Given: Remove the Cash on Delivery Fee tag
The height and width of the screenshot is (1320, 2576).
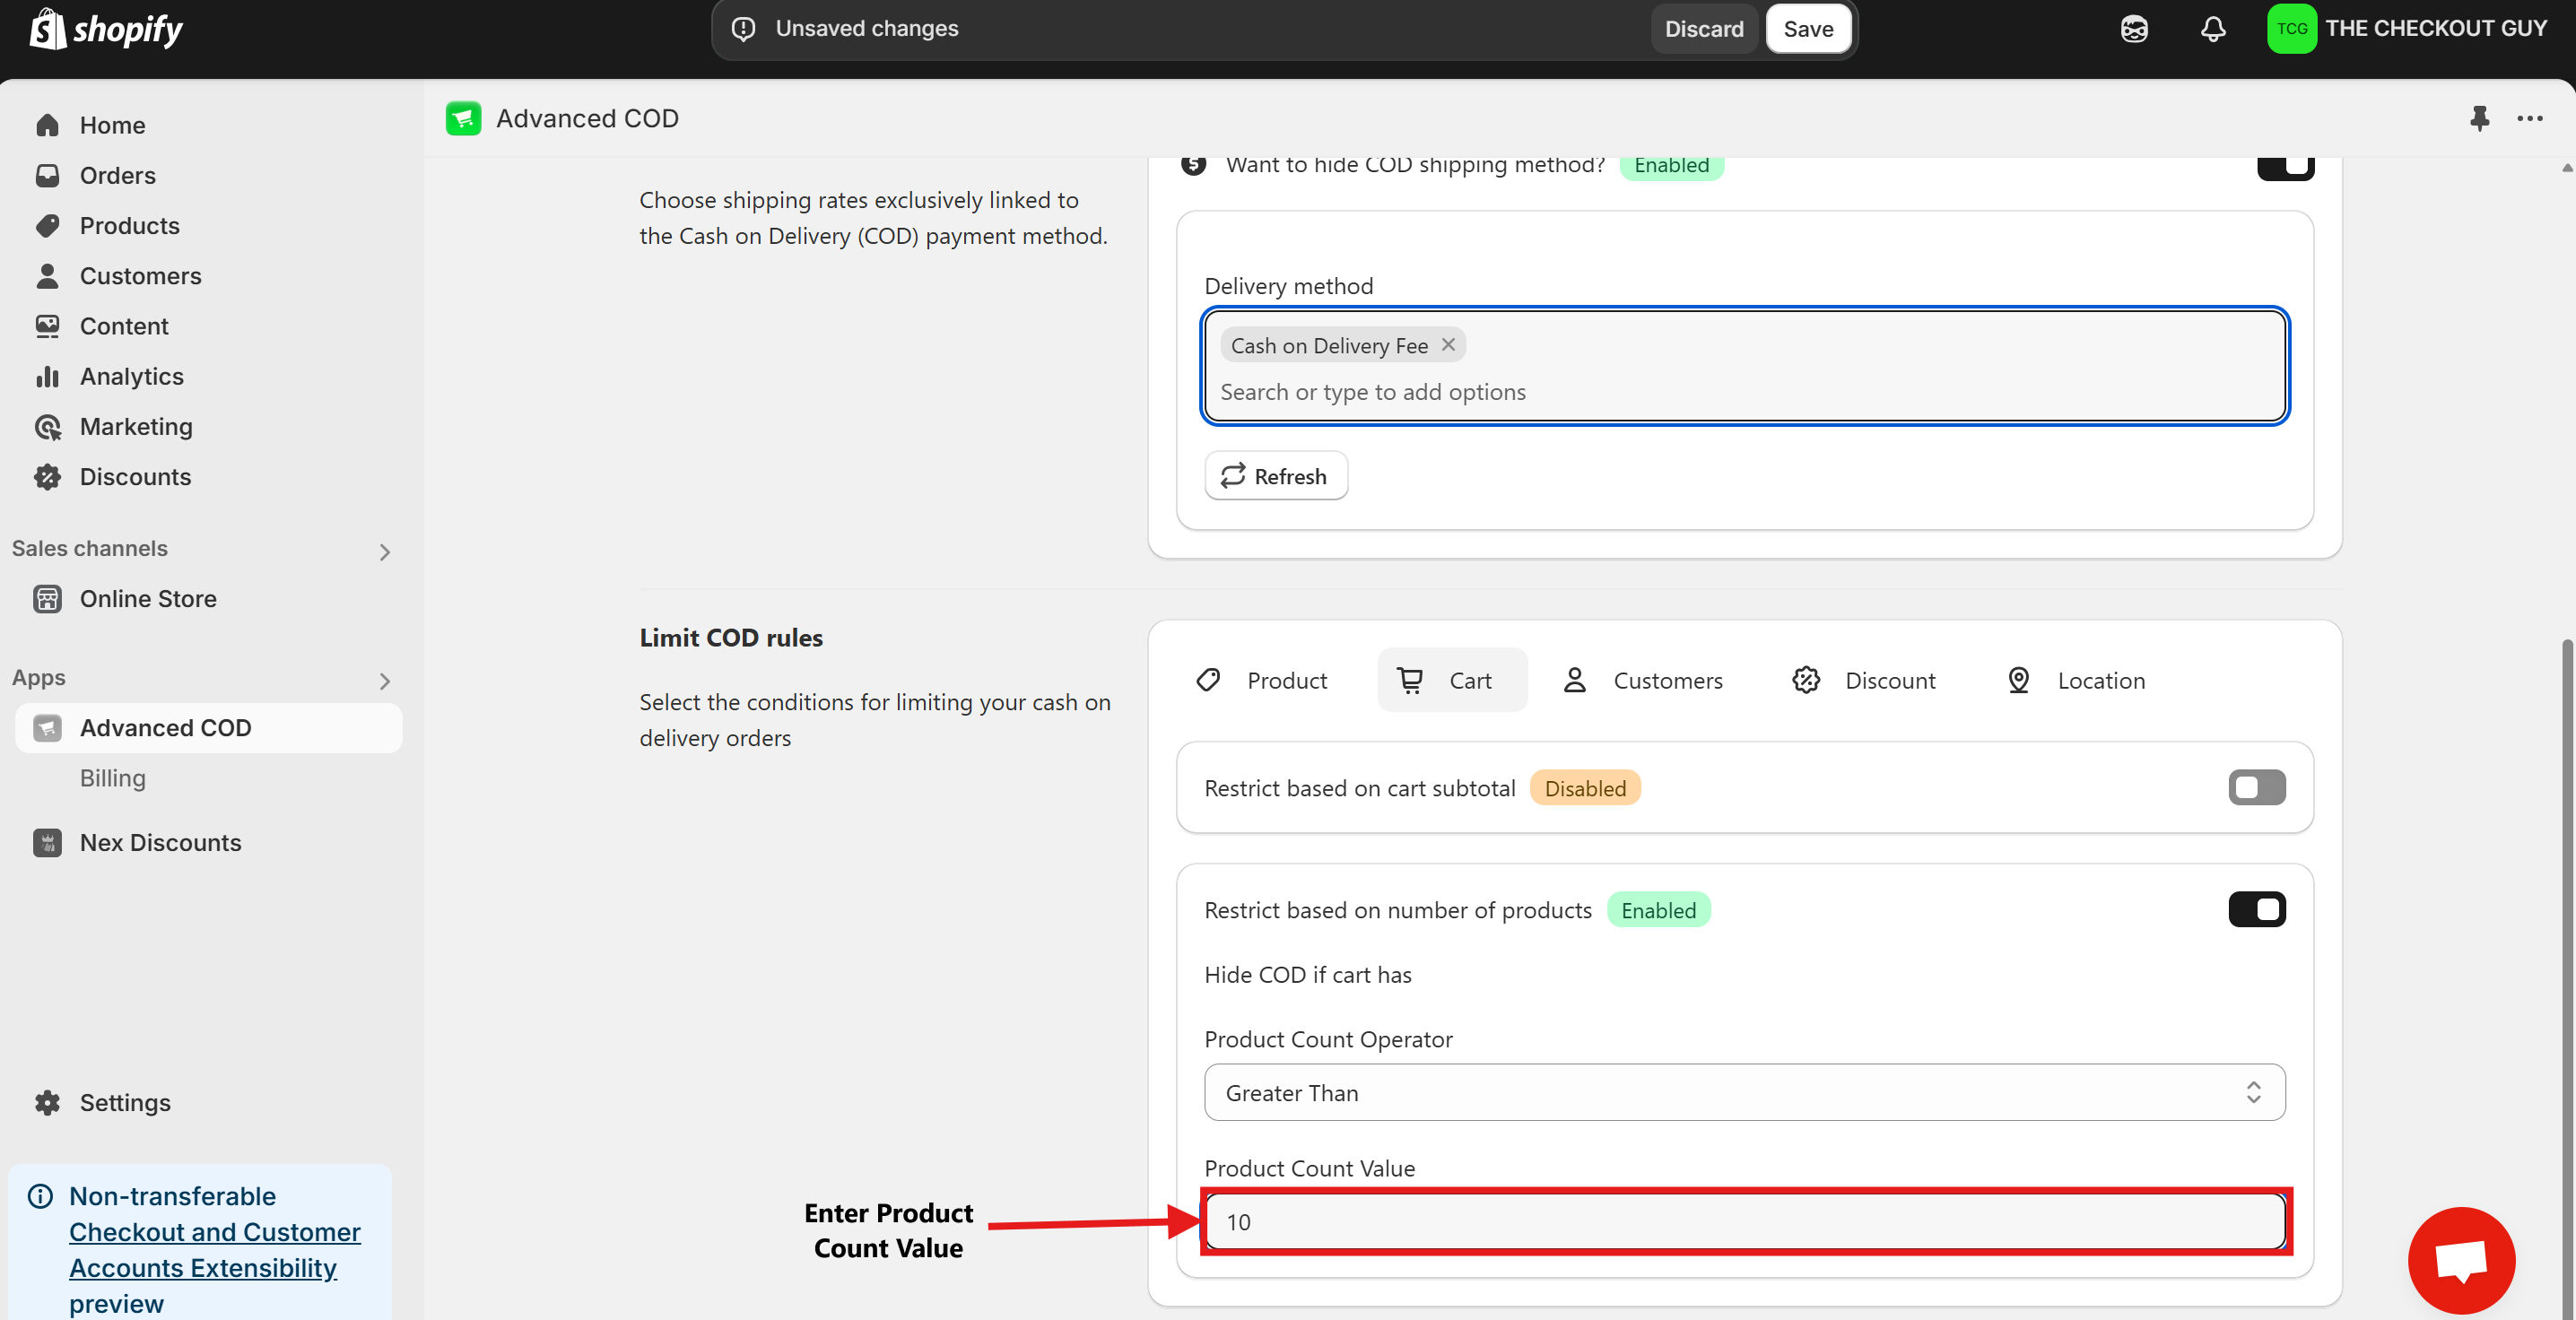Looking at the screenshot, I should click(1447, 345).
